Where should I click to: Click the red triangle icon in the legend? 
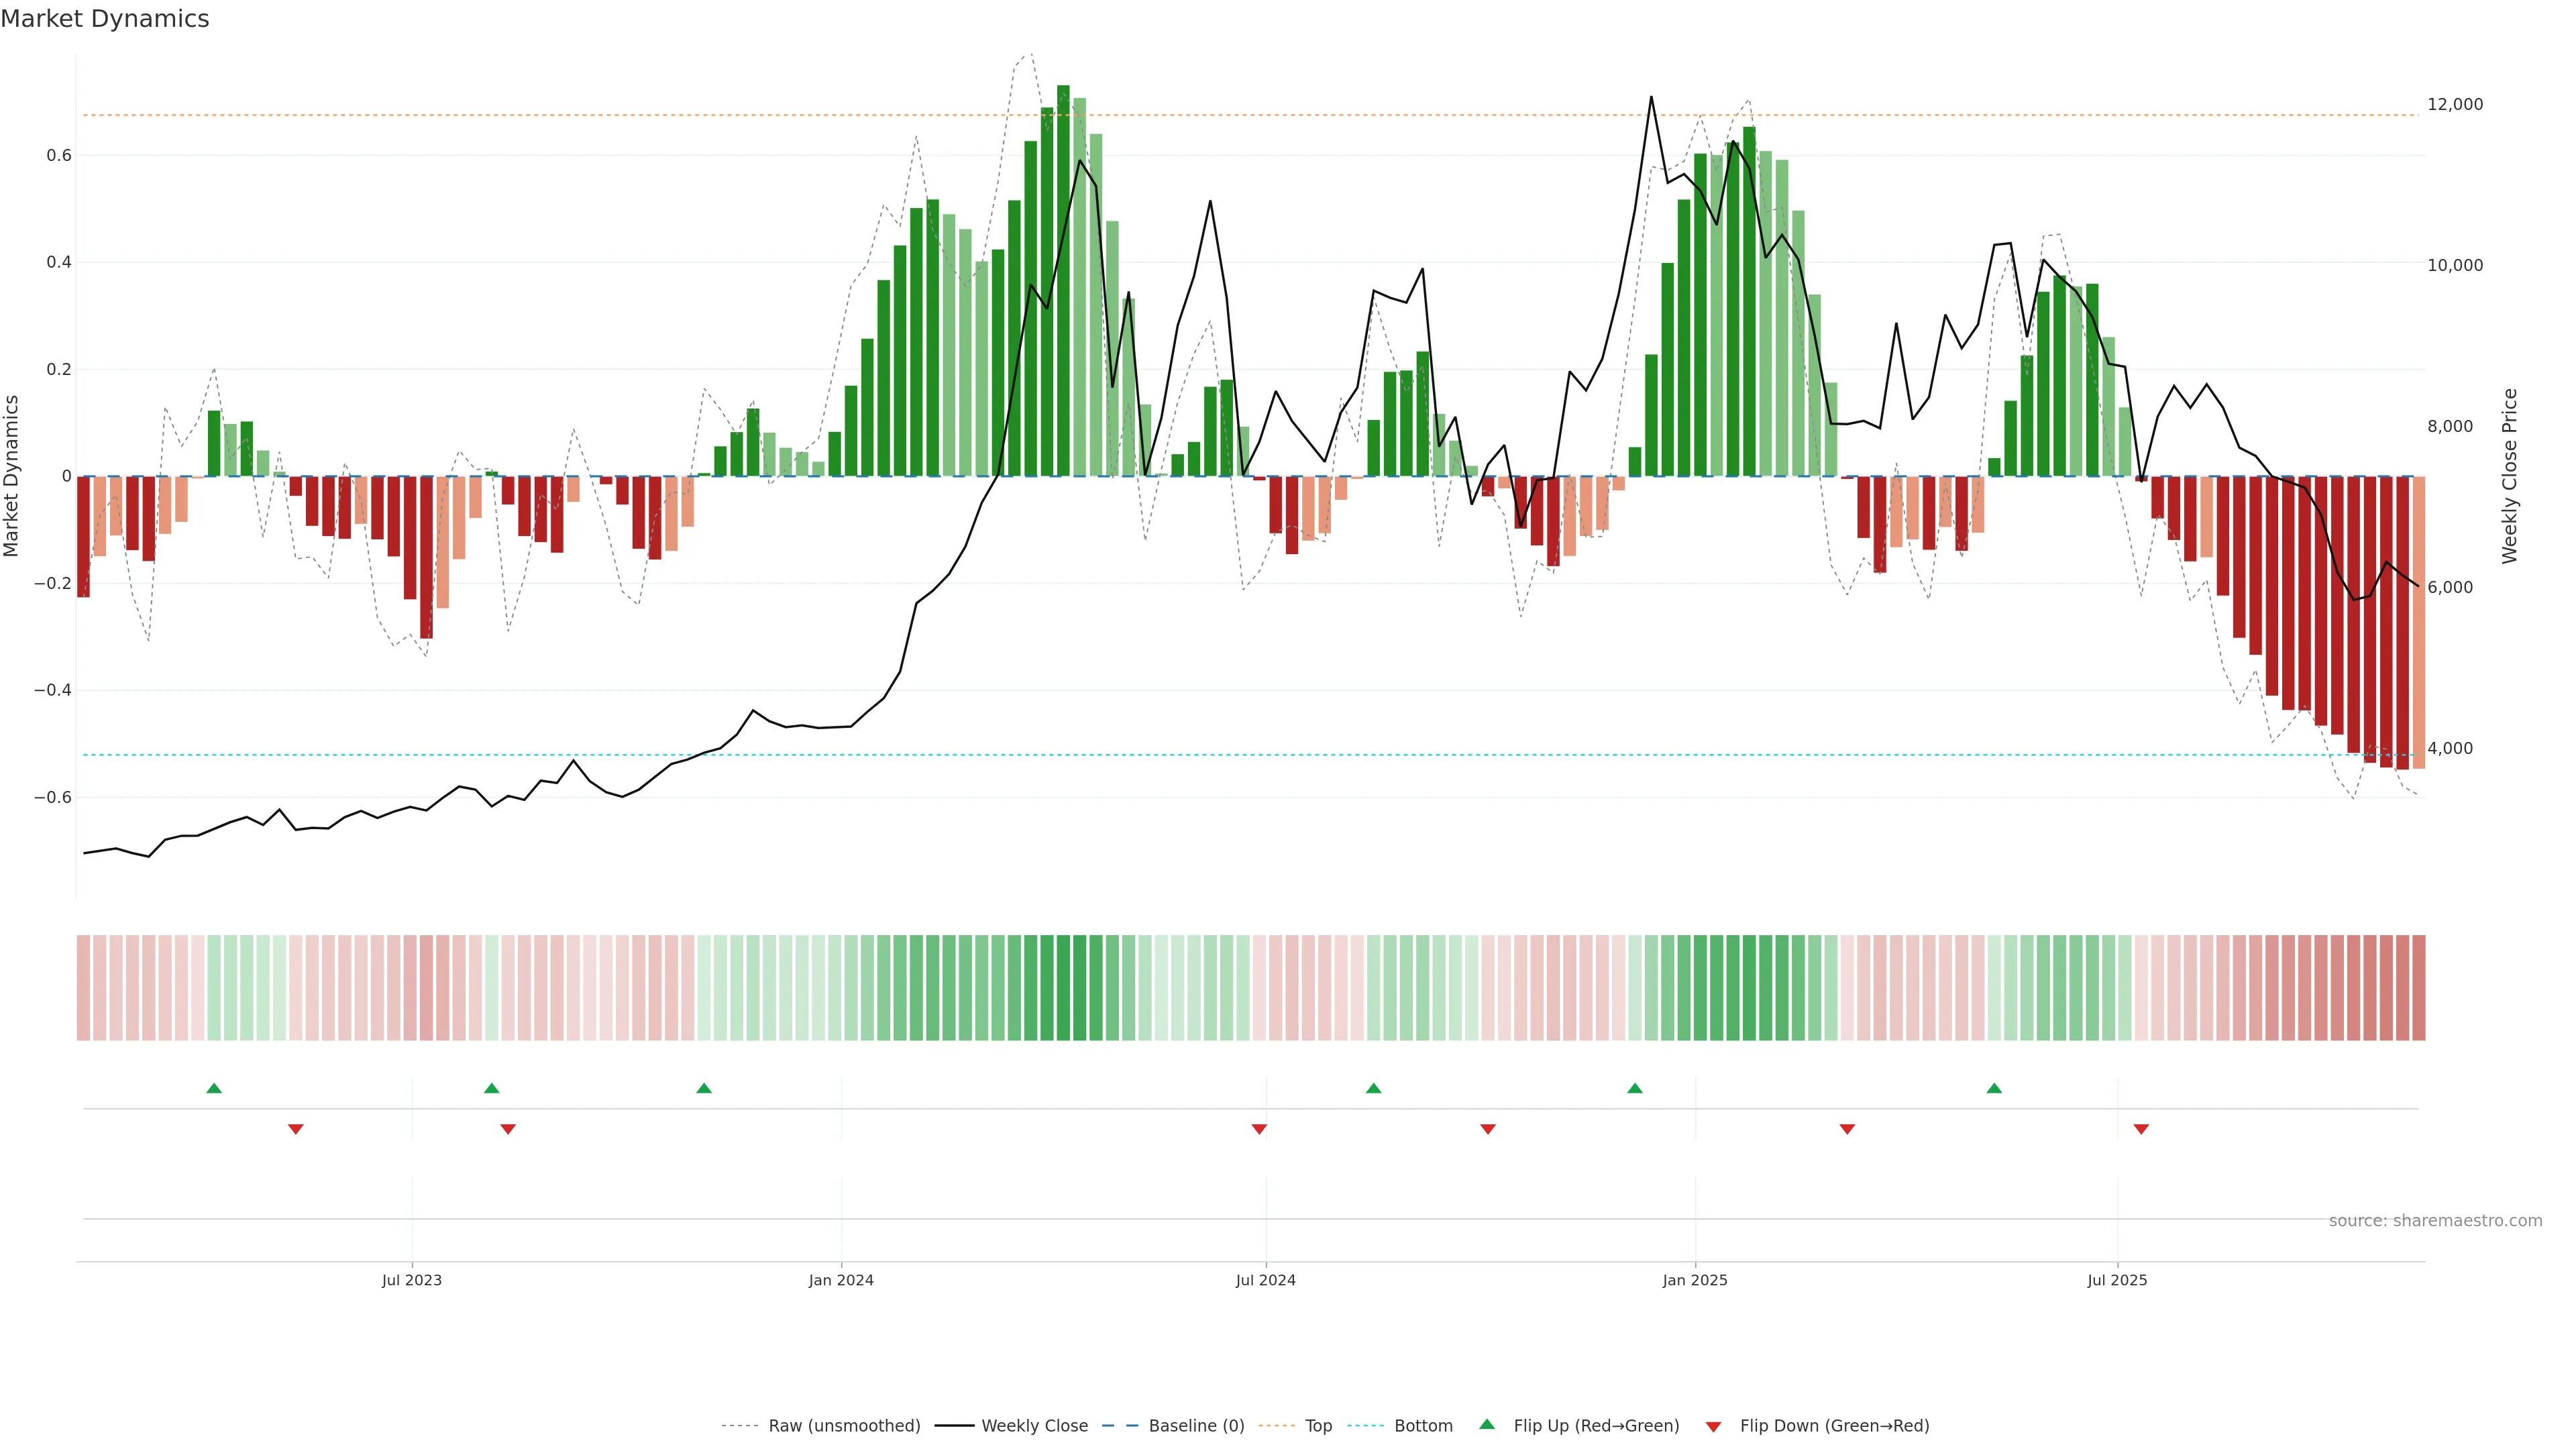coord(1713,1426)
